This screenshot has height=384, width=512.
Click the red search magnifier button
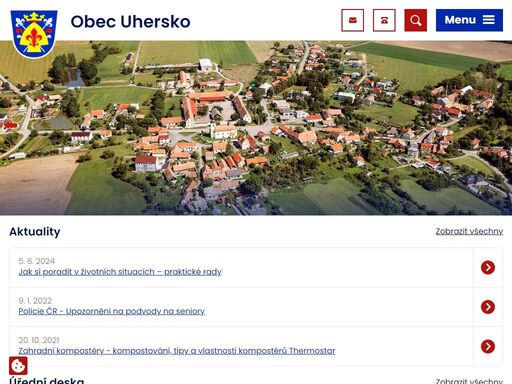coord(416,20)
